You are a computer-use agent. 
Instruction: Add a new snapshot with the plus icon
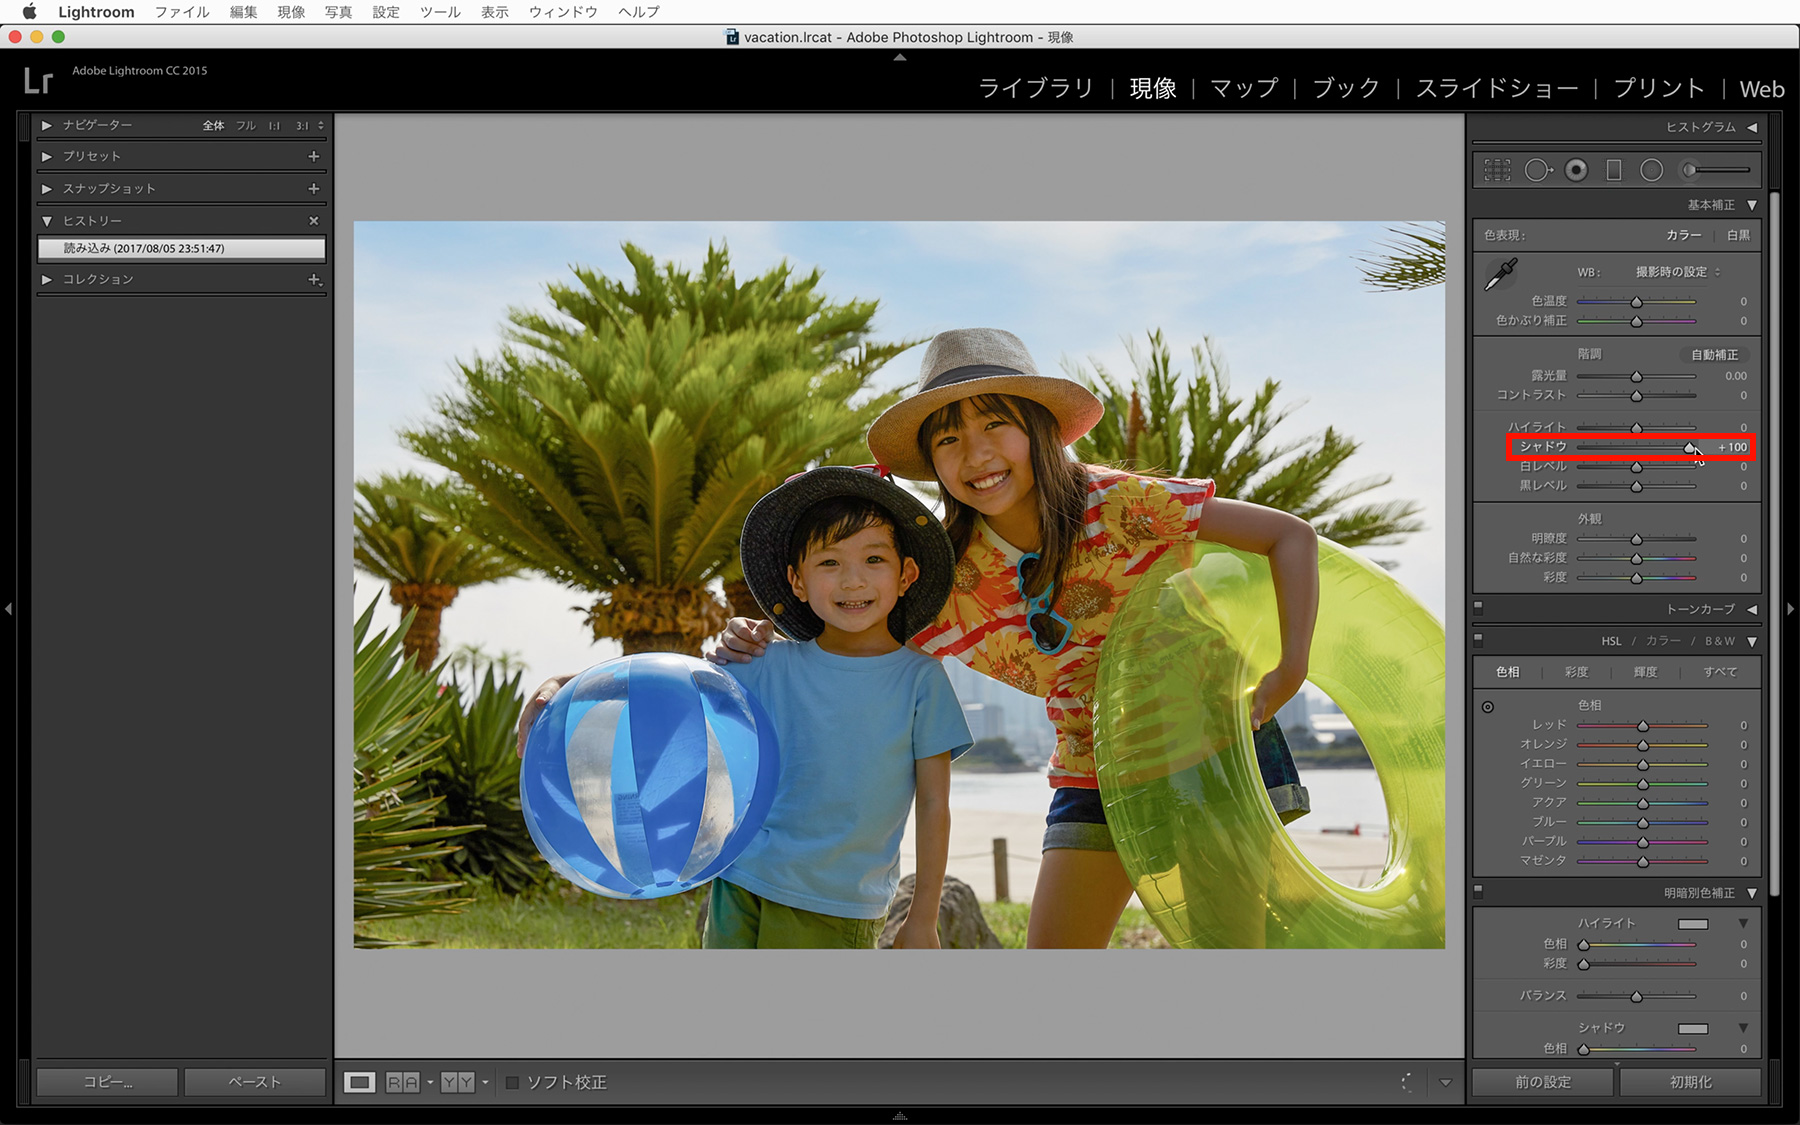click(314, 188)
